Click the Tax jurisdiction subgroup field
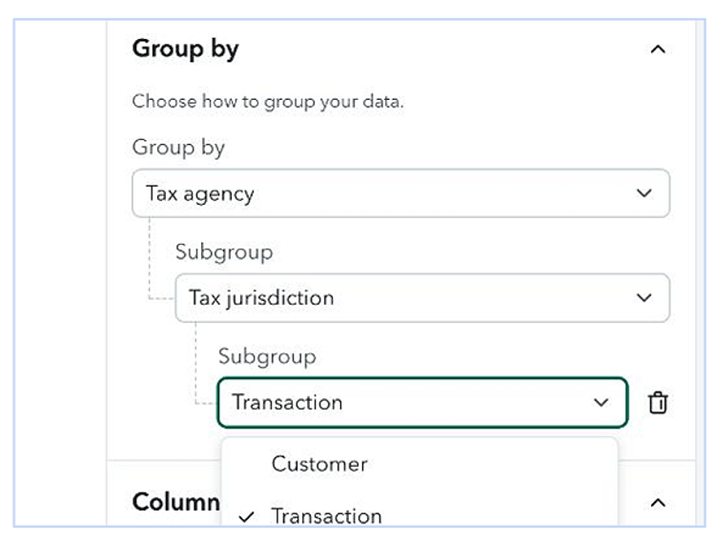717x541 pixels. [422, 298]
